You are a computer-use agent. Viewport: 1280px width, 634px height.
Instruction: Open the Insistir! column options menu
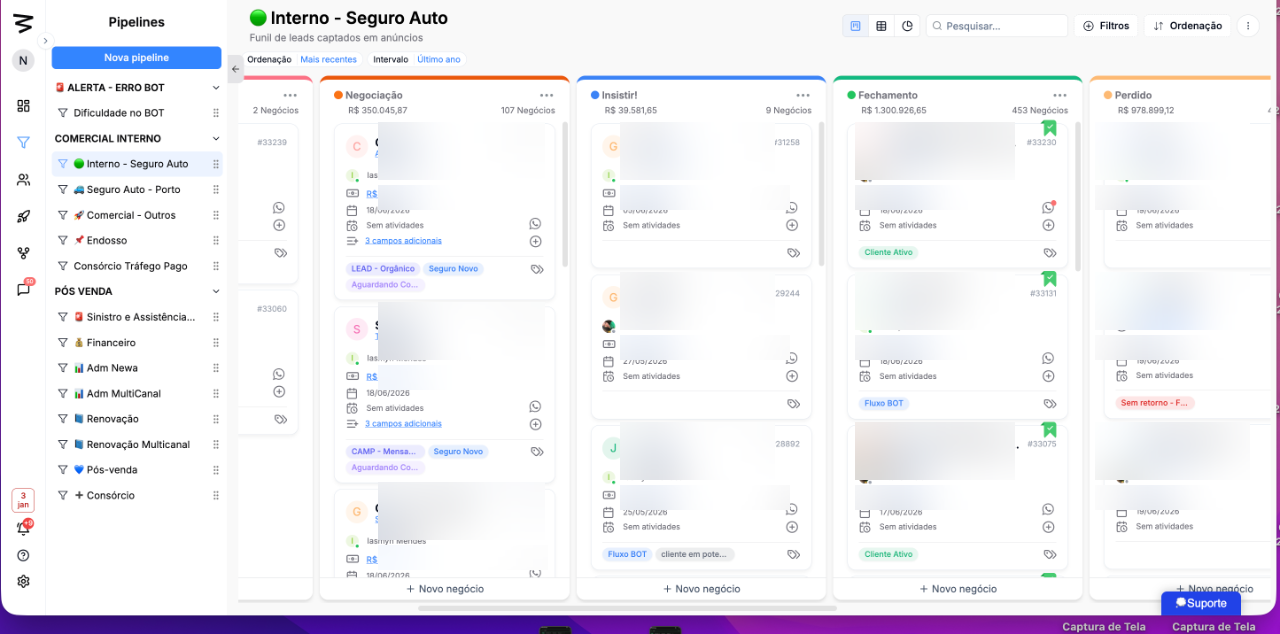(x=803, y=95)
